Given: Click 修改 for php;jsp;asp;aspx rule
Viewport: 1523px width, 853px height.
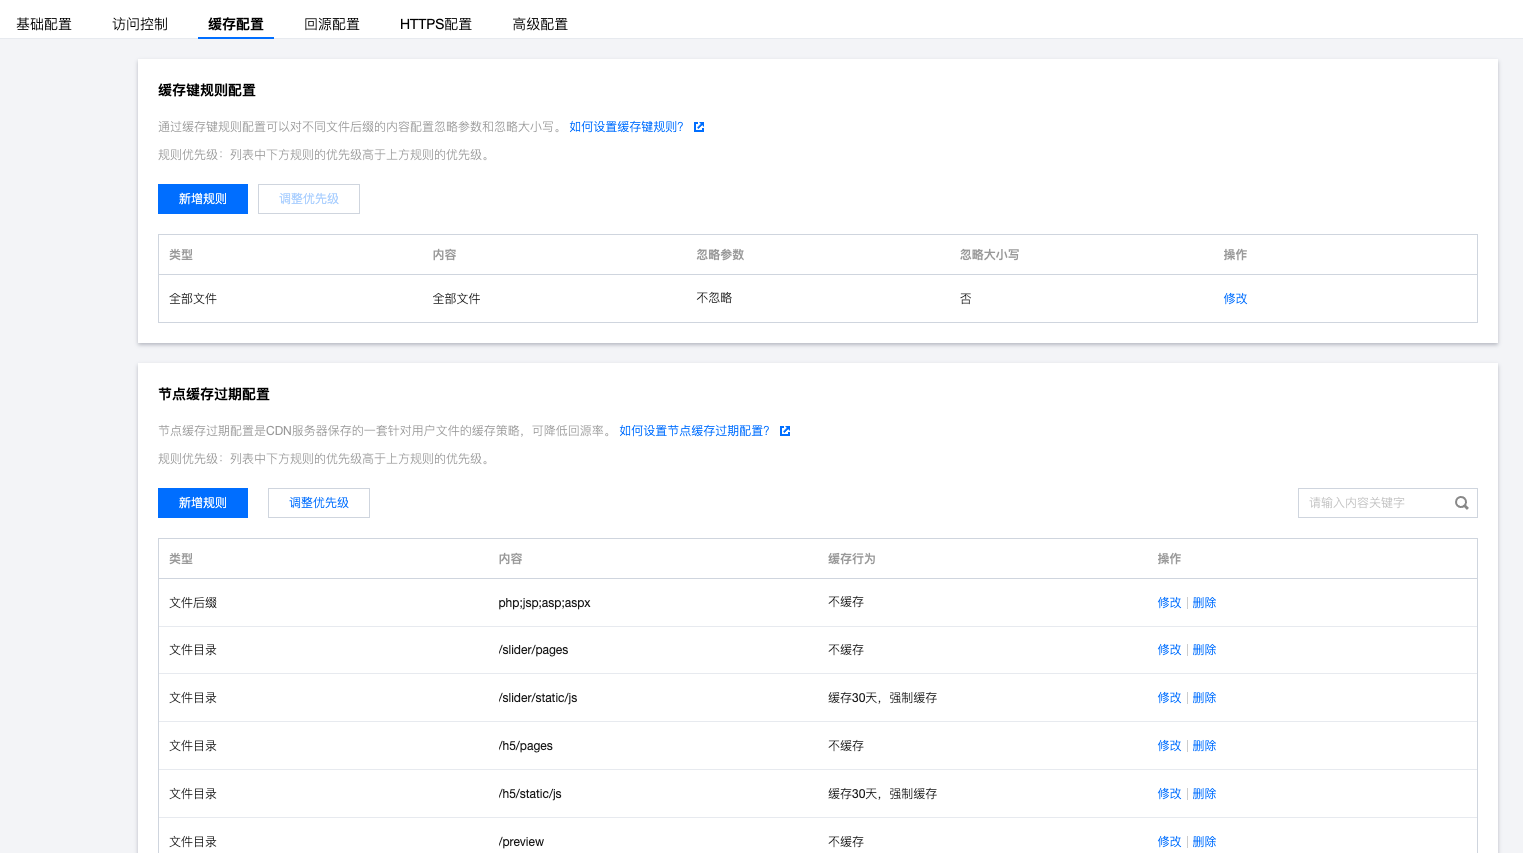Looking at the screenshot, I should tap(1169, 603).
